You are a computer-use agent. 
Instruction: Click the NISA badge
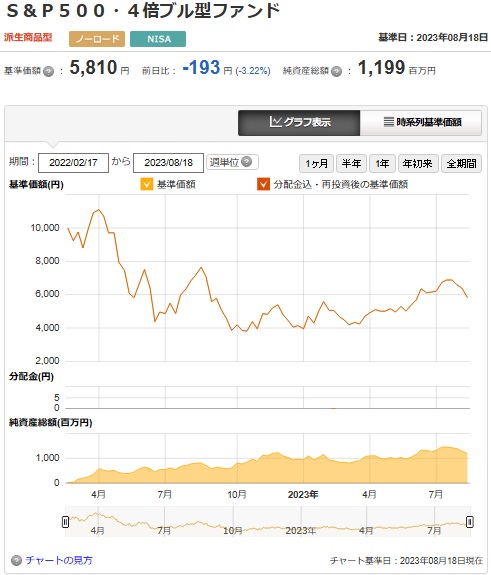click(x=158, y=39)
